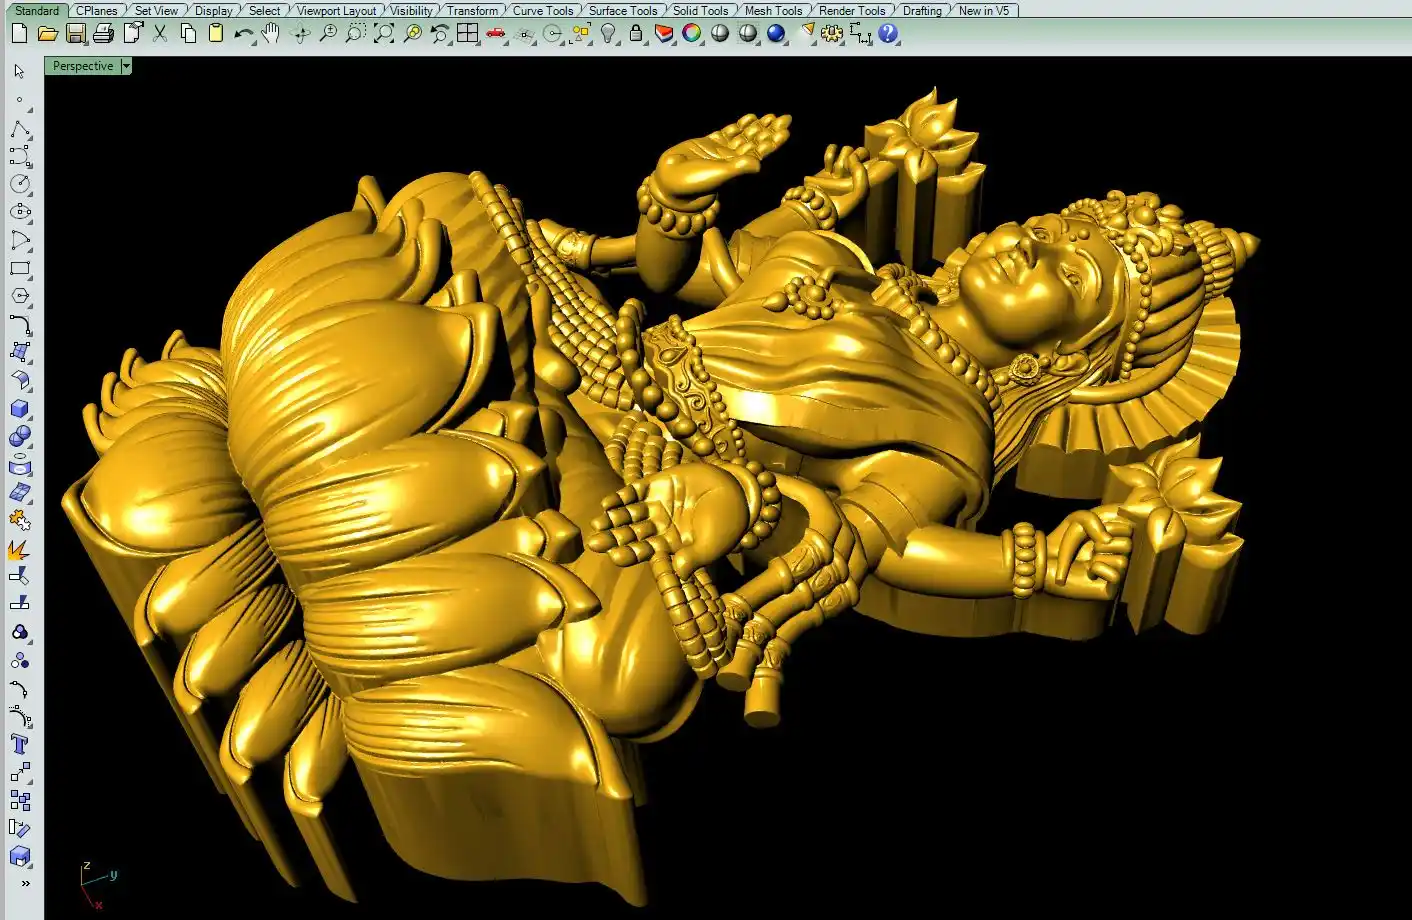Open the color wheel layers icon

tap(691, 34)
